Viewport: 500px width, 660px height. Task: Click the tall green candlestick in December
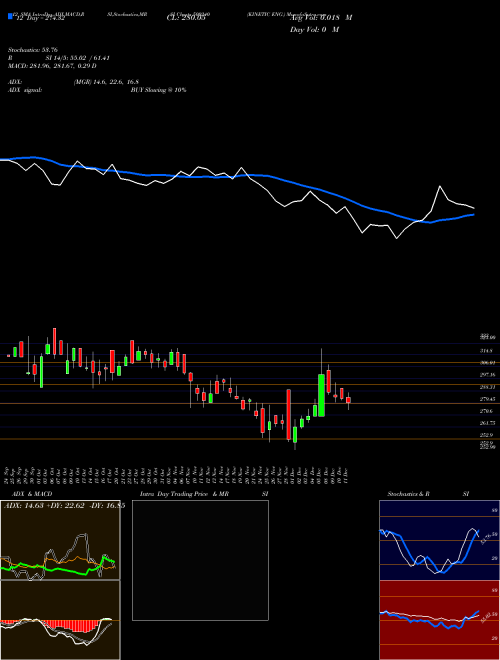tap(322, 395)
